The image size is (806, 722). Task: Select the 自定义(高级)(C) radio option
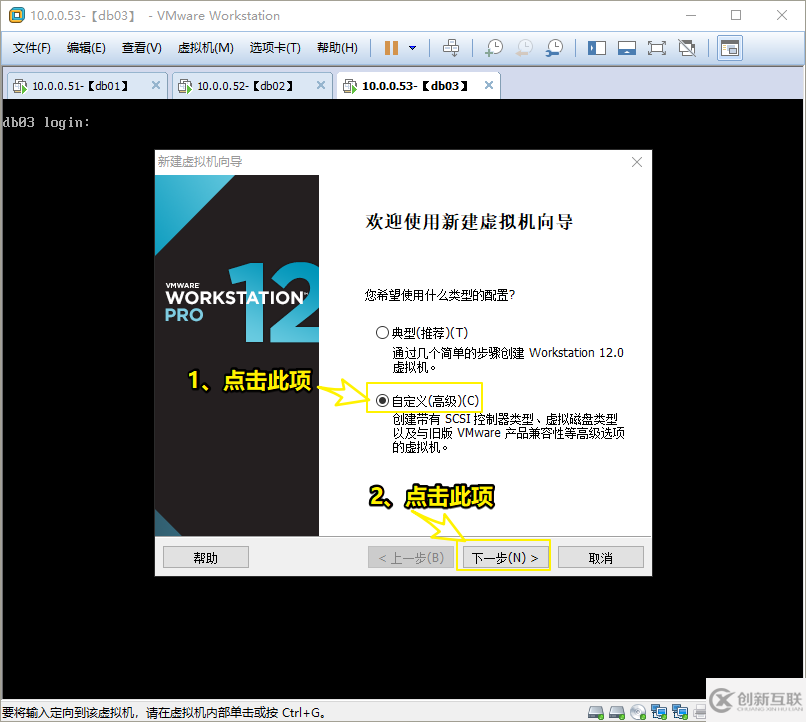tap(428, 400)
